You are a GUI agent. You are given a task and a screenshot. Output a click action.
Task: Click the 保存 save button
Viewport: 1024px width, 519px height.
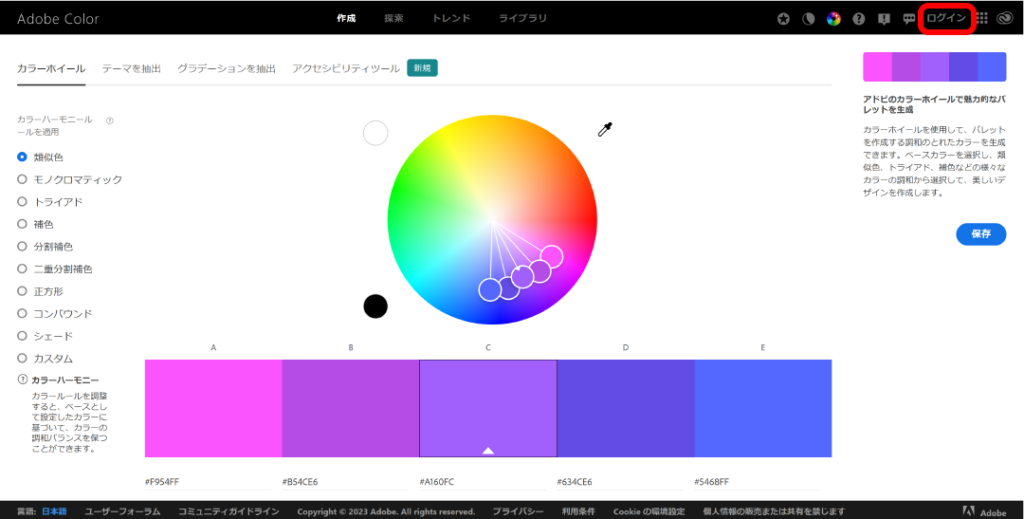(980, 234)
